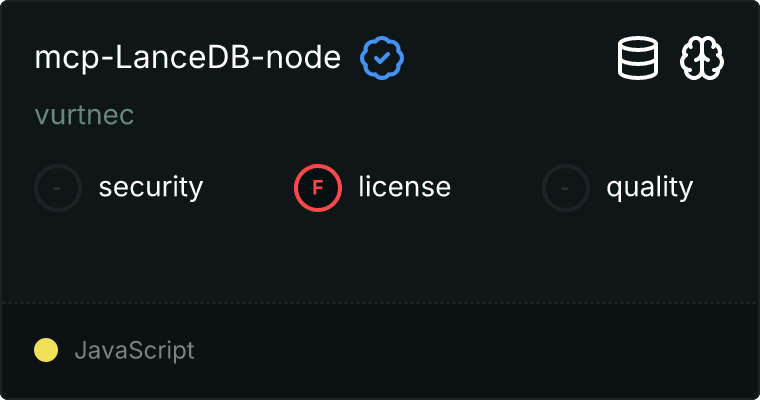Click the blue verified badge icon
Viewport: 760px width, 400px height.
click(382, 59)
